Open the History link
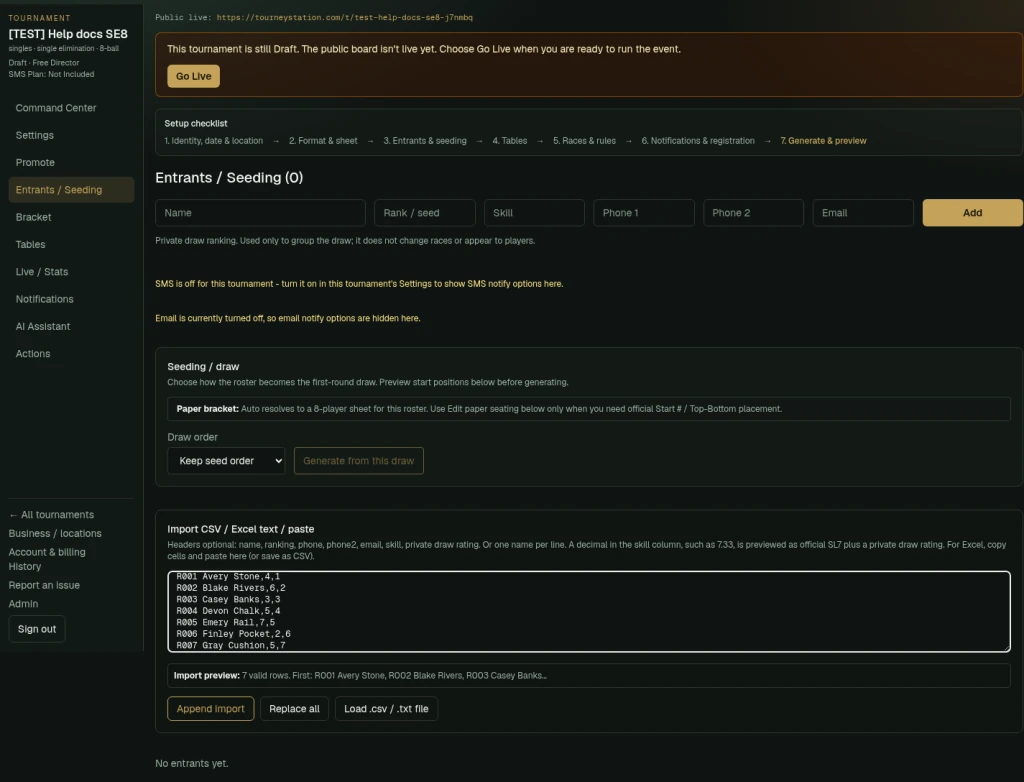Viewport: 1024px width, 782px height. (x=25, y=566)
